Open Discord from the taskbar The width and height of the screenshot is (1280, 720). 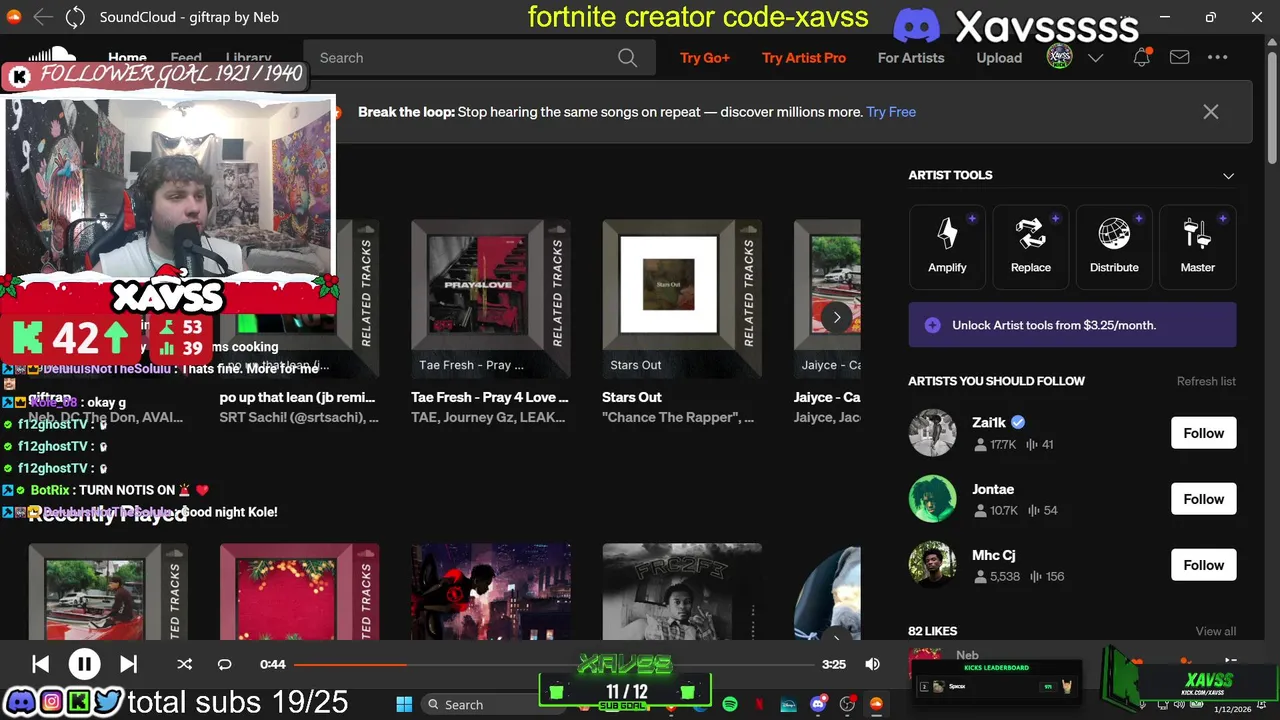pos(818,704)
